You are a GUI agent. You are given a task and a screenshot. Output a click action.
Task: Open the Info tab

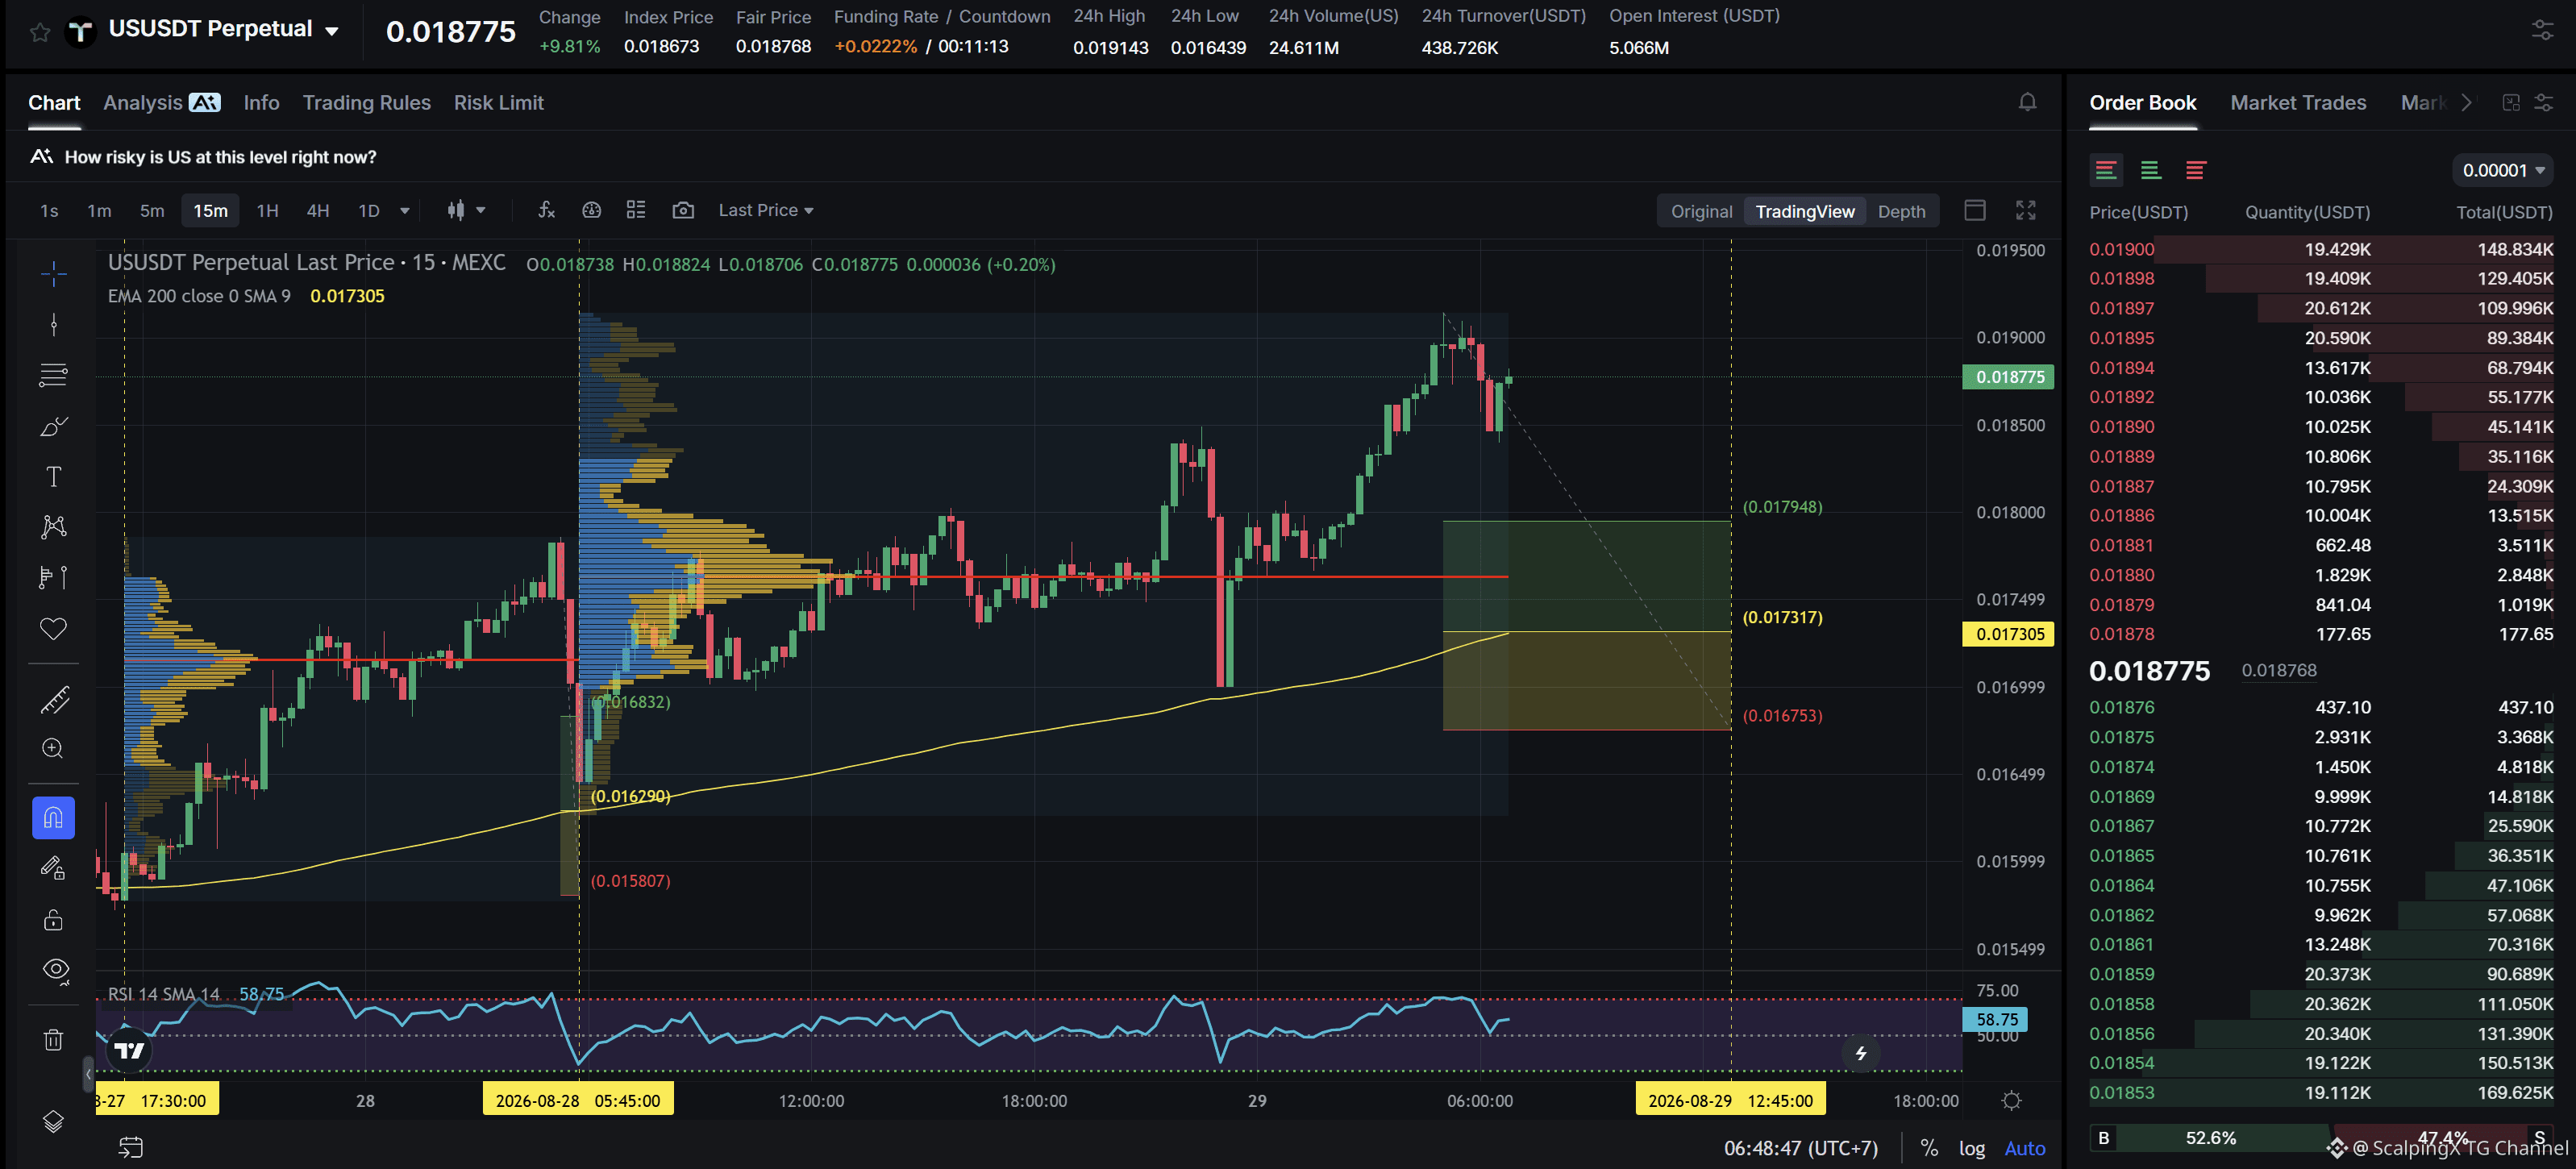click(261, 102)
